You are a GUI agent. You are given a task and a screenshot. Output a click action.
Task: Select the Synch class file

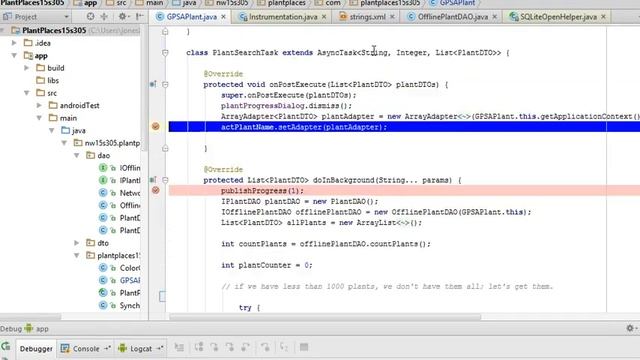[120, 305]
